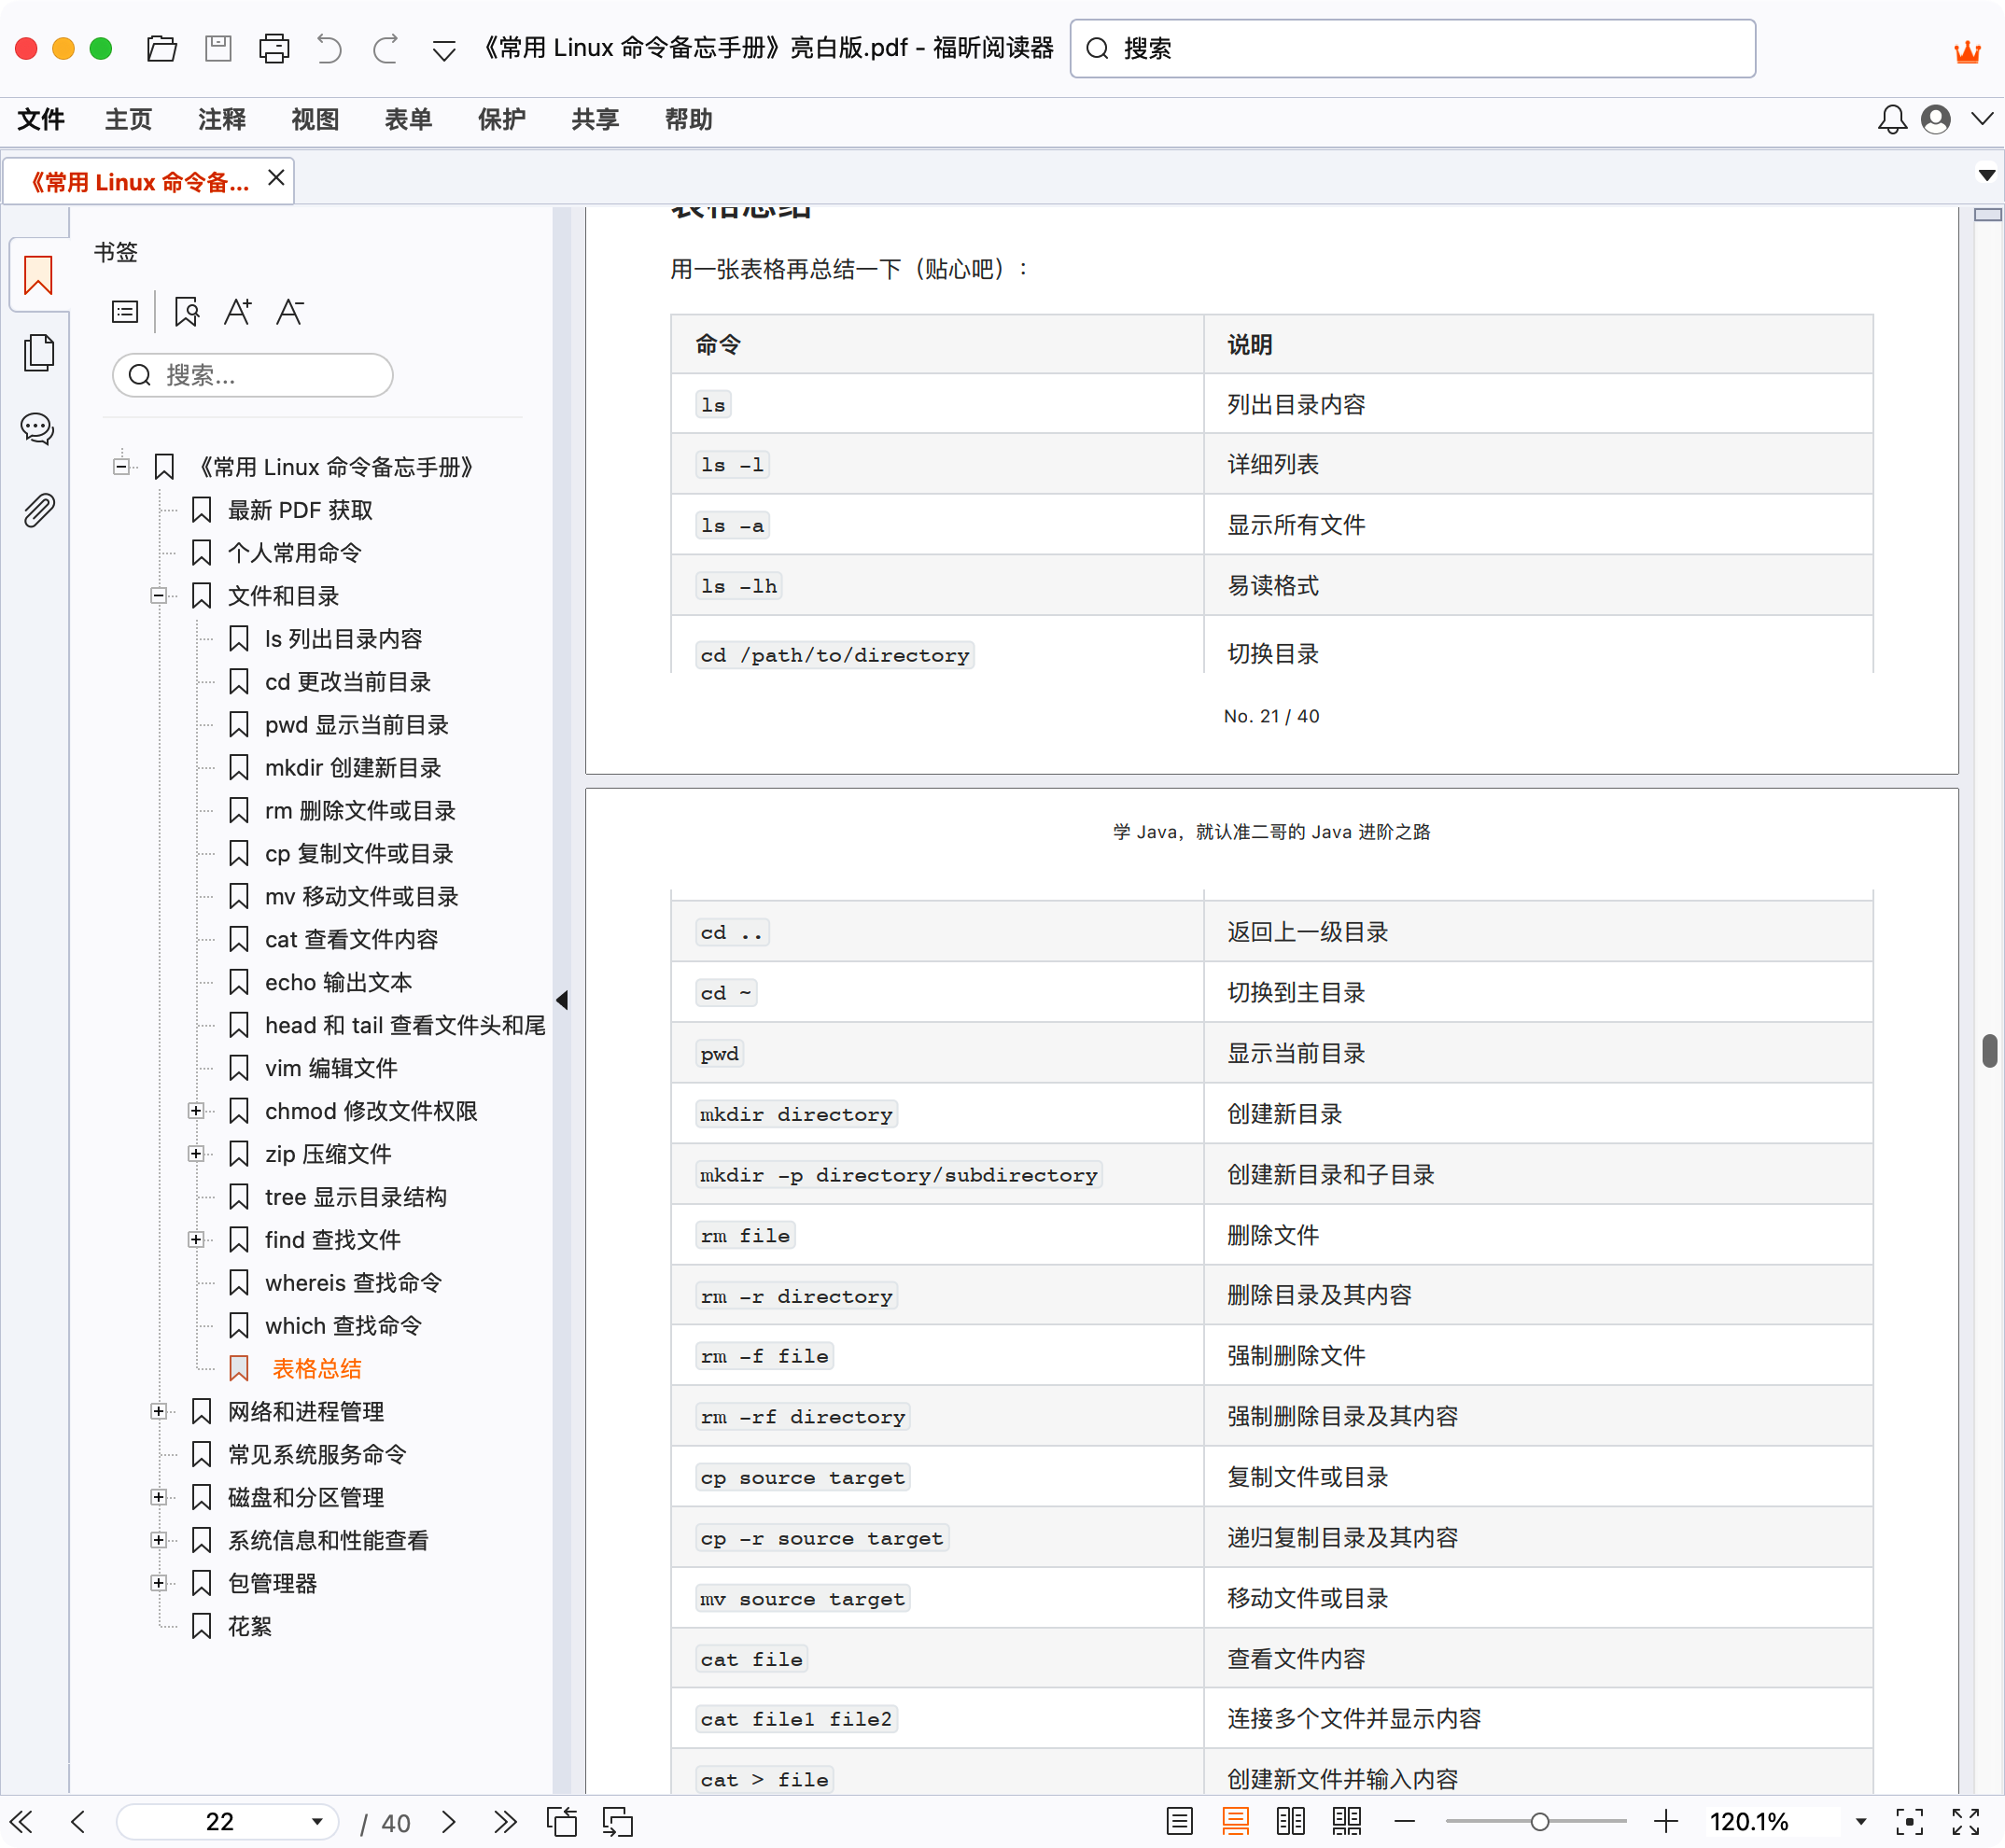The width and height of the screenshot is (2005, 1848).
Task: Click the Save icon in the title bar
Action: point(219,48)
